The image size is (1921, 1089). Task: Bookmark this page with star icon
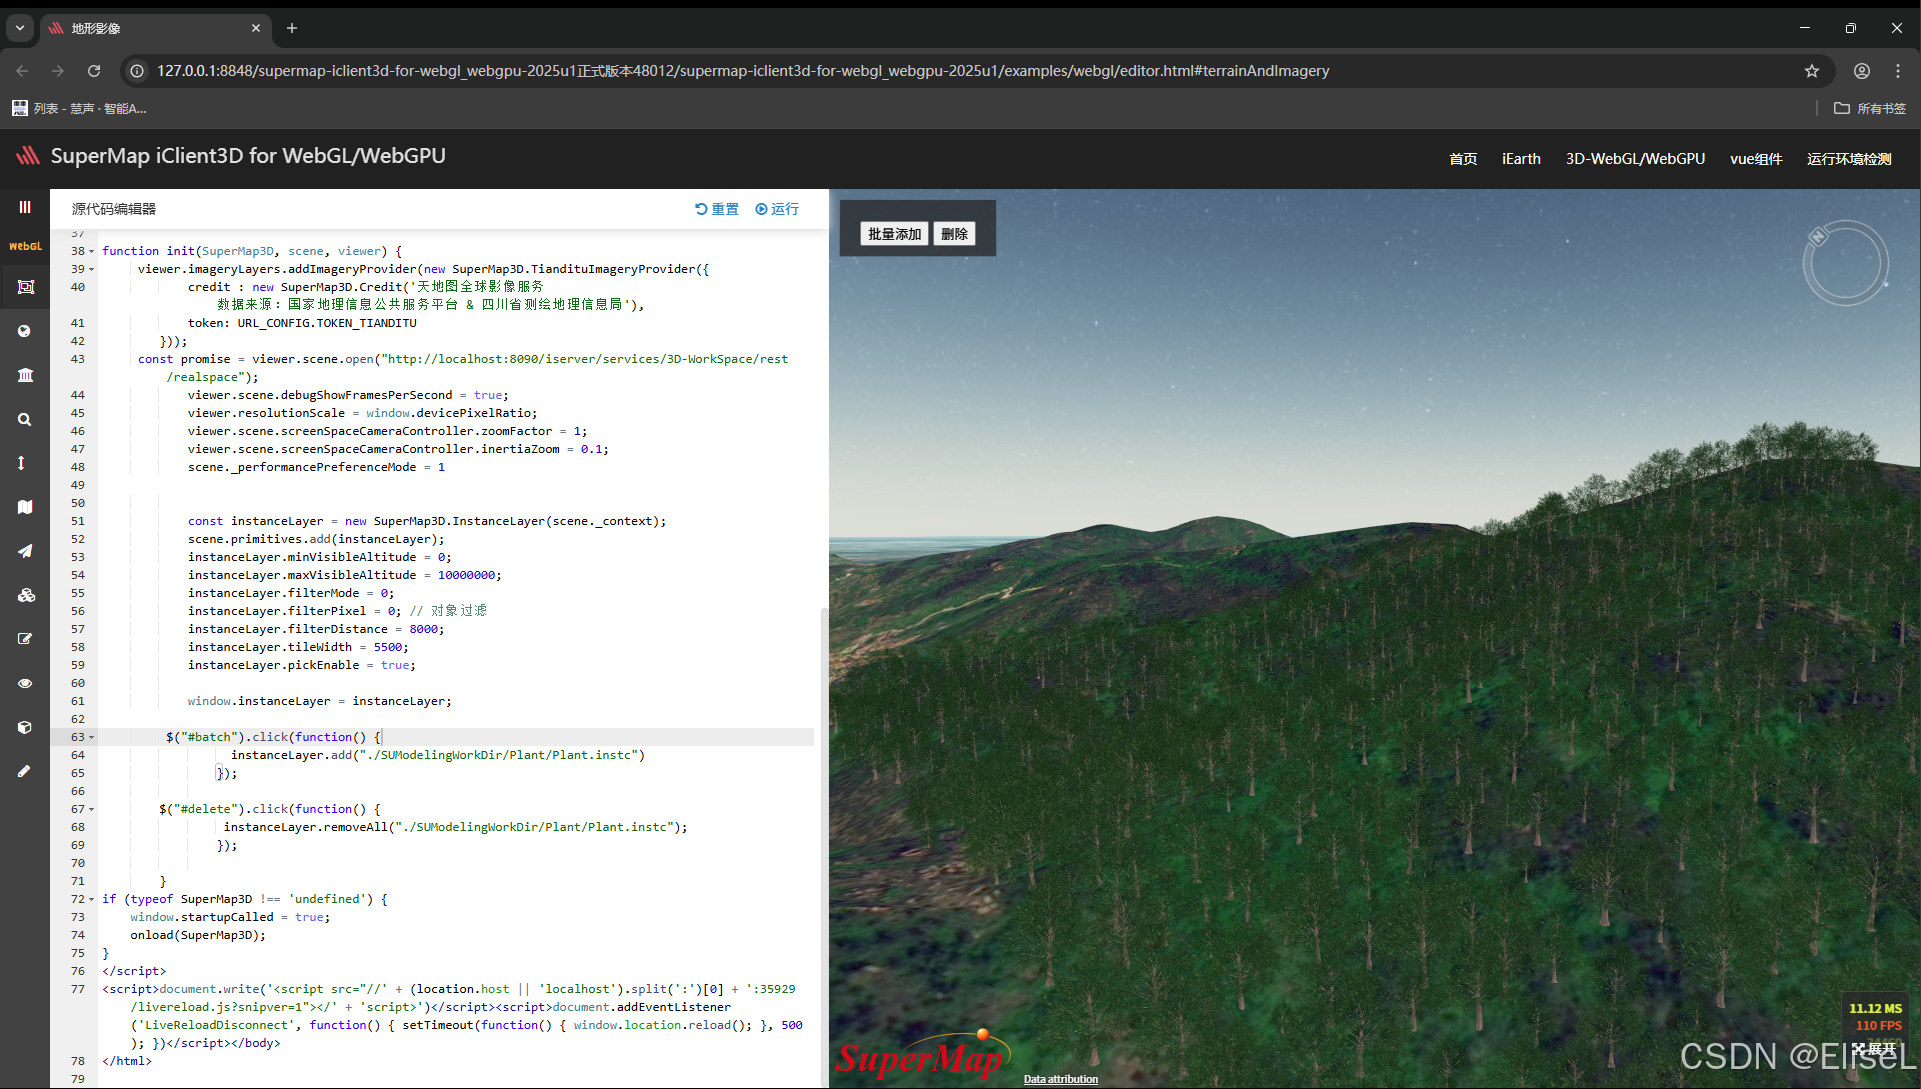pyautogui.click(x=1812, y=71)
